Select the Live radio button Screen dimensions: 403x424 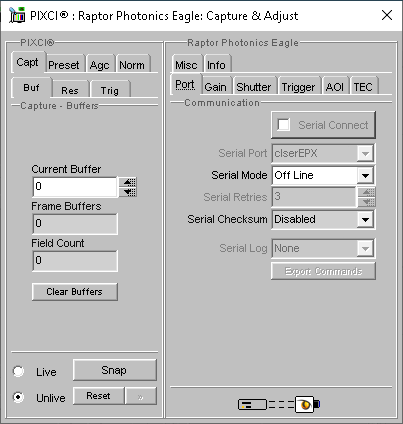pyautogui.click(x=18, y=371)
